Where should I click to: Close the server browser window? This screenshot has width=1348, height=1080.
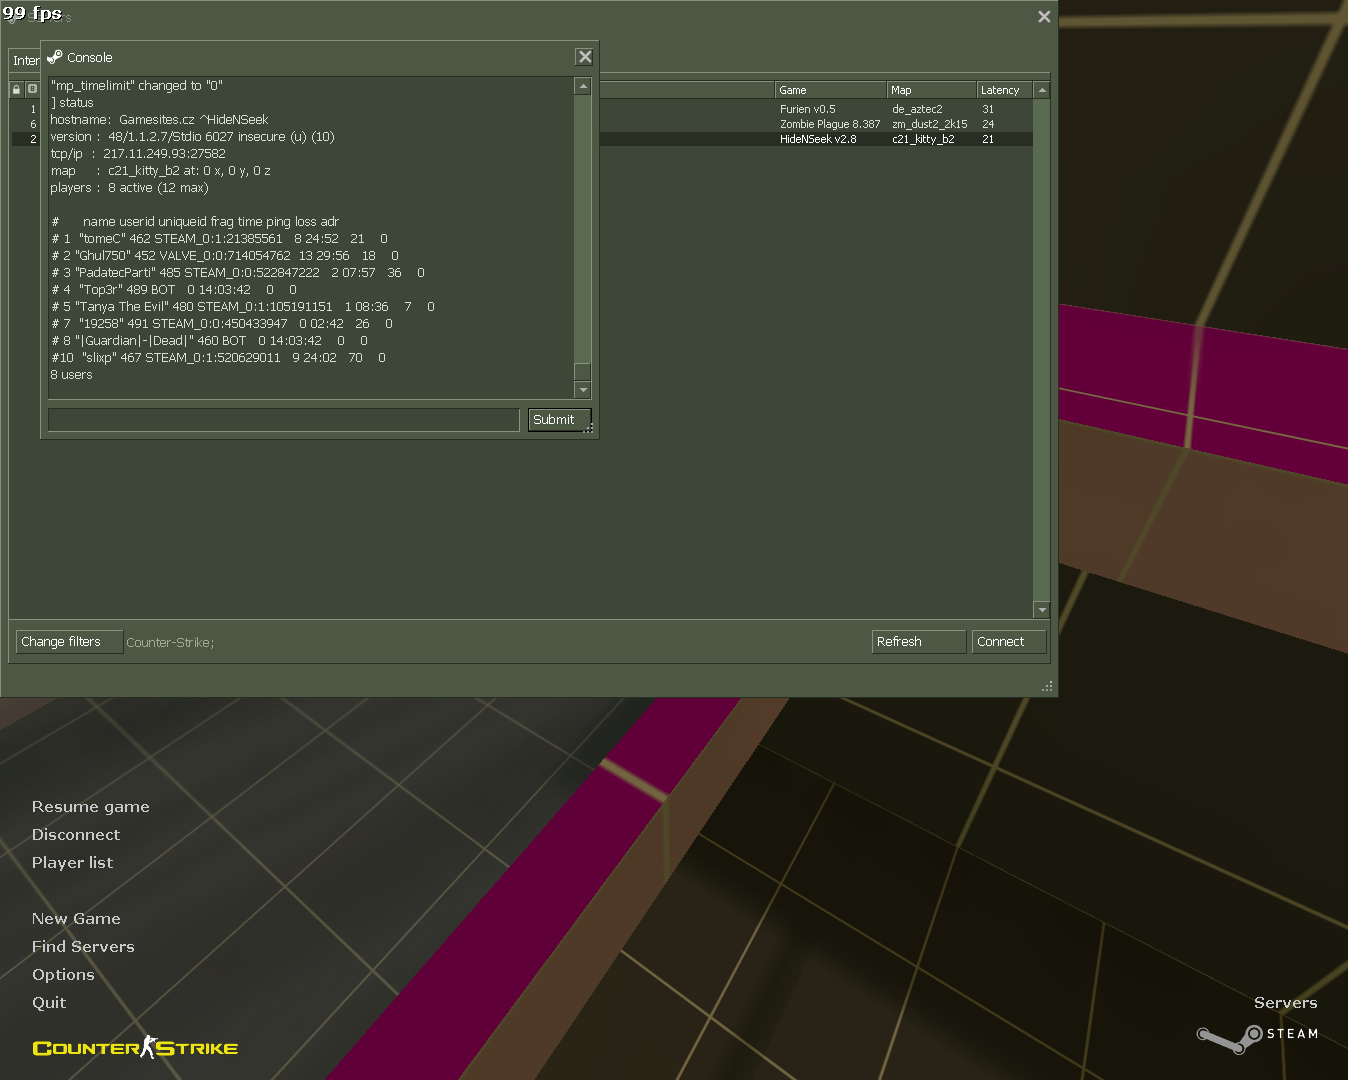(x=1044, y=17)
